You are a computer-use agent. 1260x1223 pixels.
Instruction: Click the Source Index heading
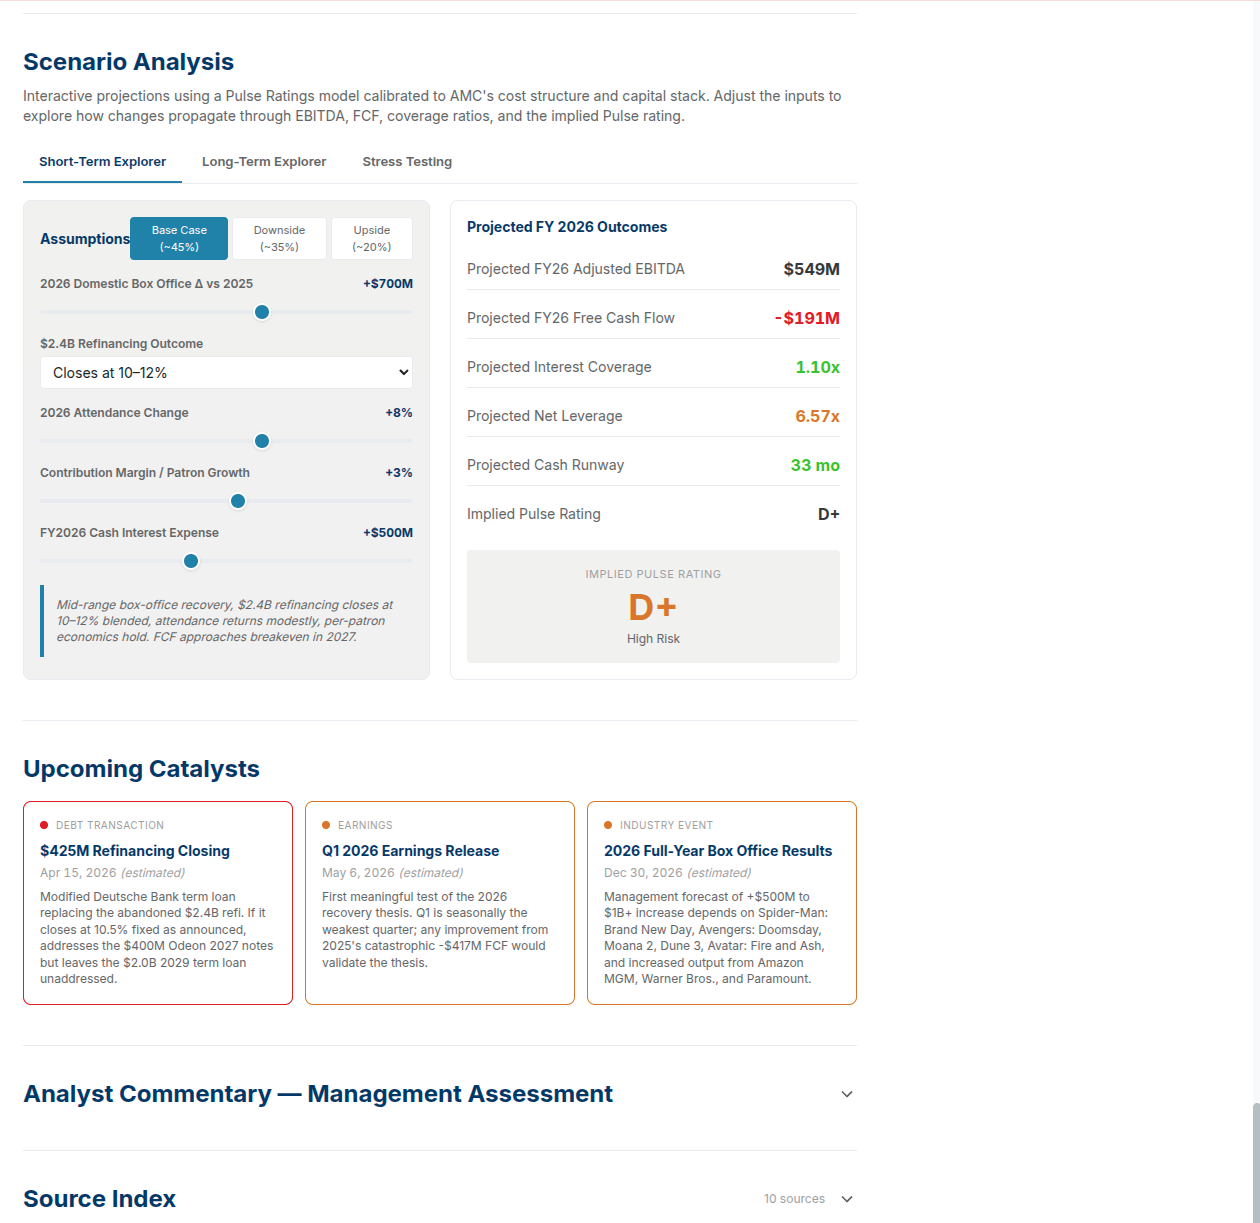coord(99,1199)
